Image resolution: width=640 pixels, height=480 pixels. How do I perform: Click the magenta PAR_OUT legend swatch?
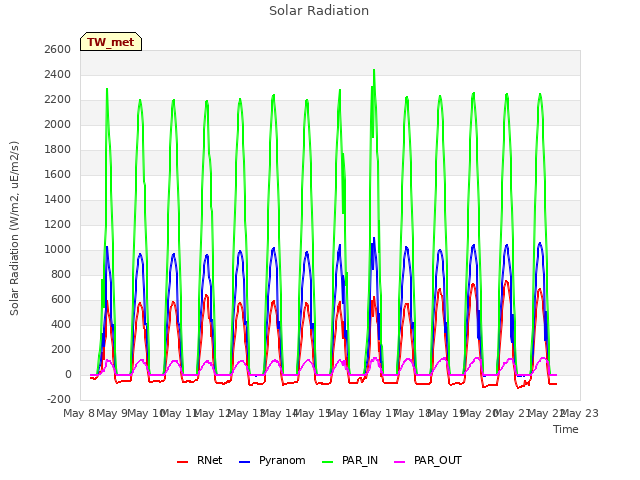coord(400,462)
